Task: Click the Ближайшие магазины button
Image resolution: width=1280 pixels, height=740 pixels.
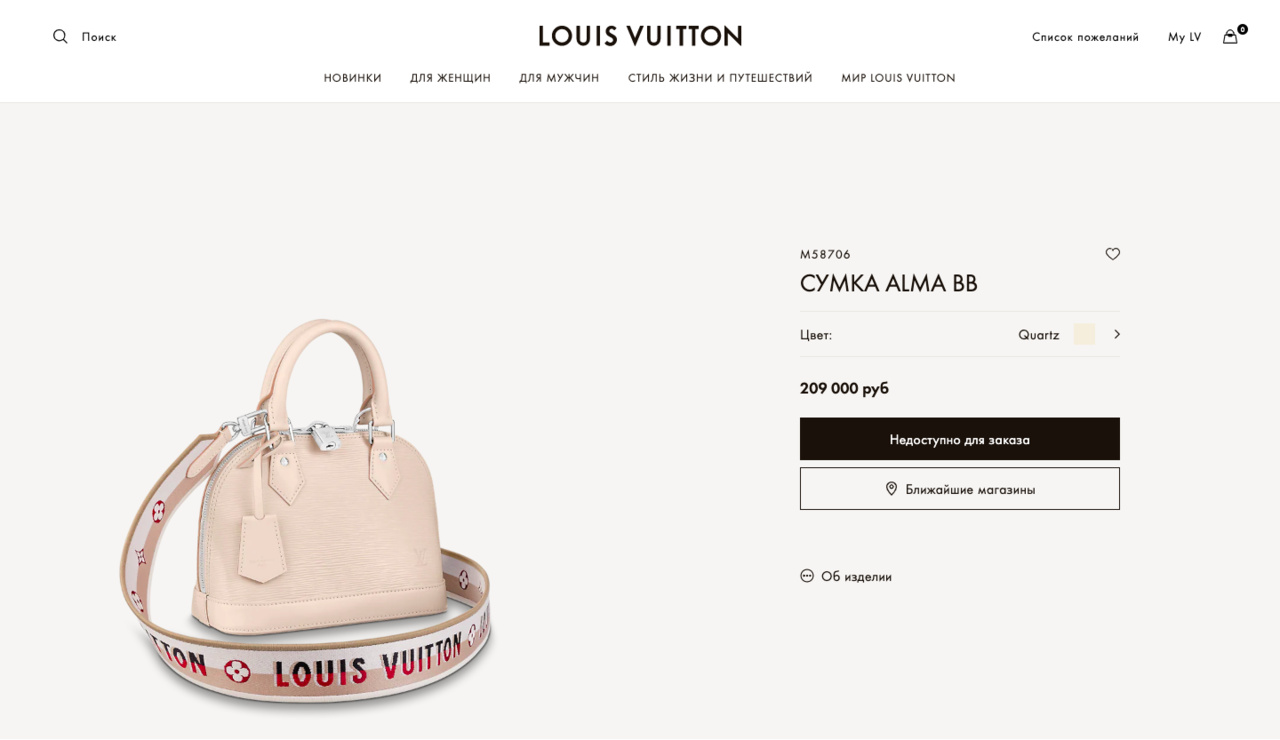Action: pyautogui.click(x=960, y=489)
